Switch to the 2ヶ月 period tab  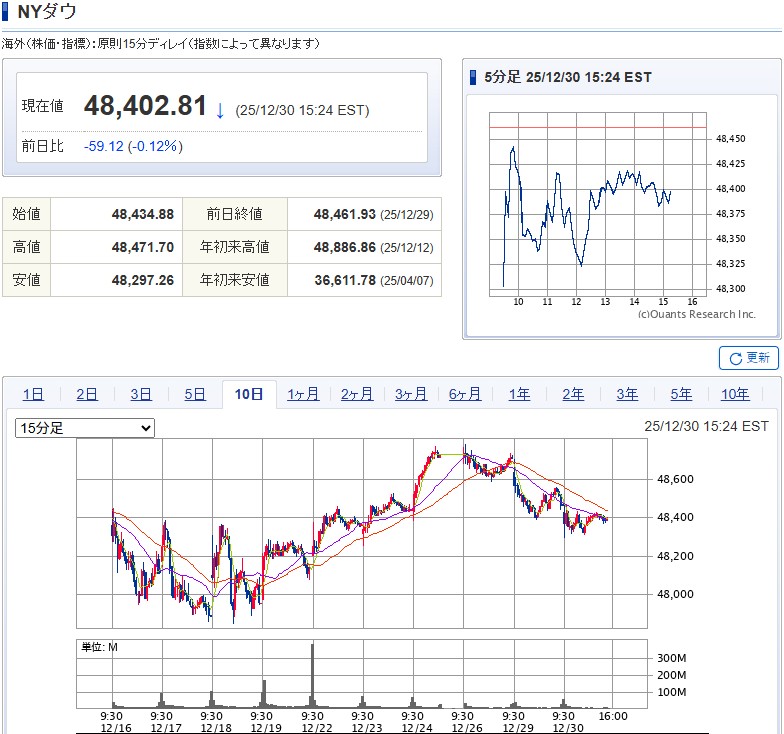point(357,394)
